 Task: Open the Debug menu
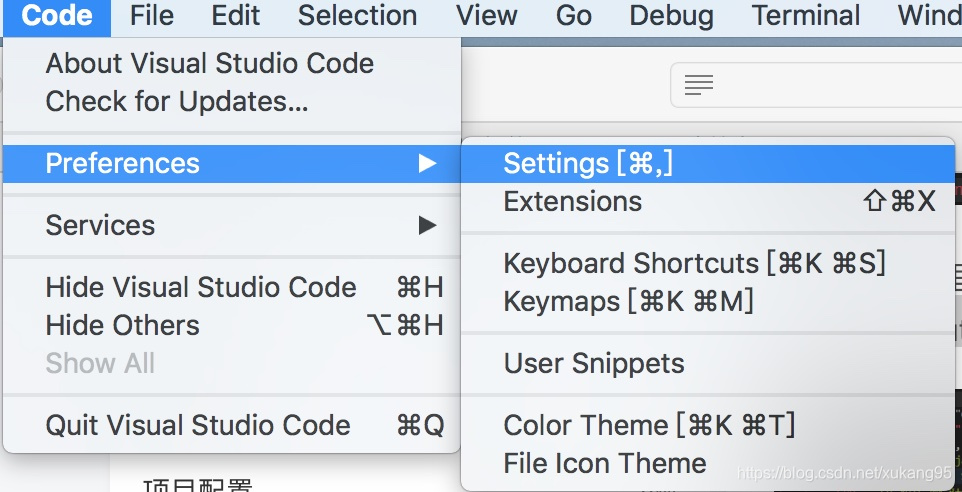[x=671, y=17]
